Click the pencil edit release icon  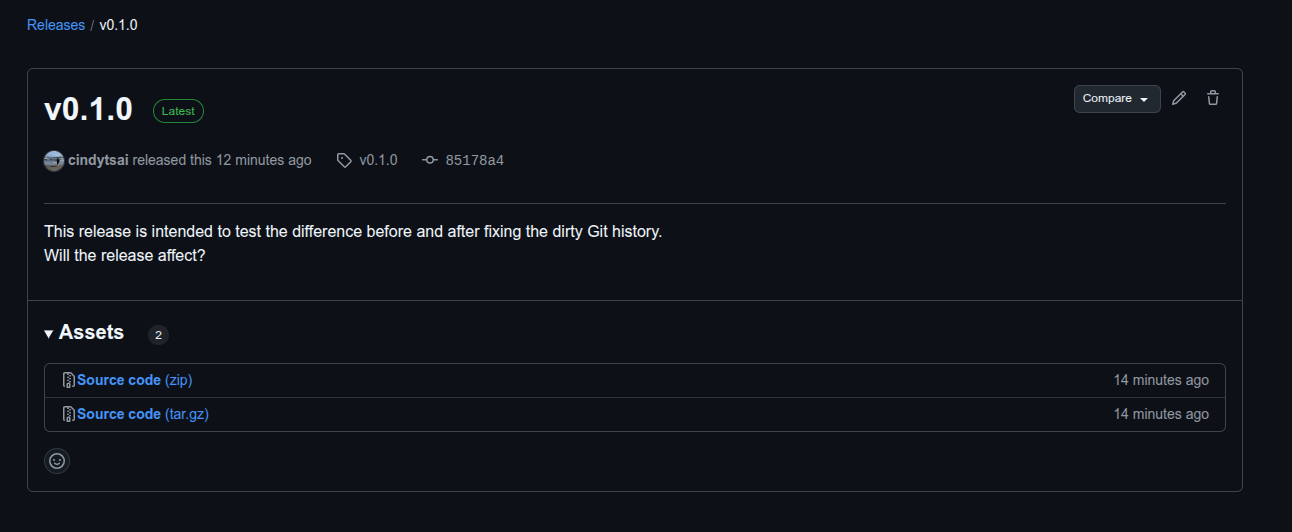[x=1179, y=98]
